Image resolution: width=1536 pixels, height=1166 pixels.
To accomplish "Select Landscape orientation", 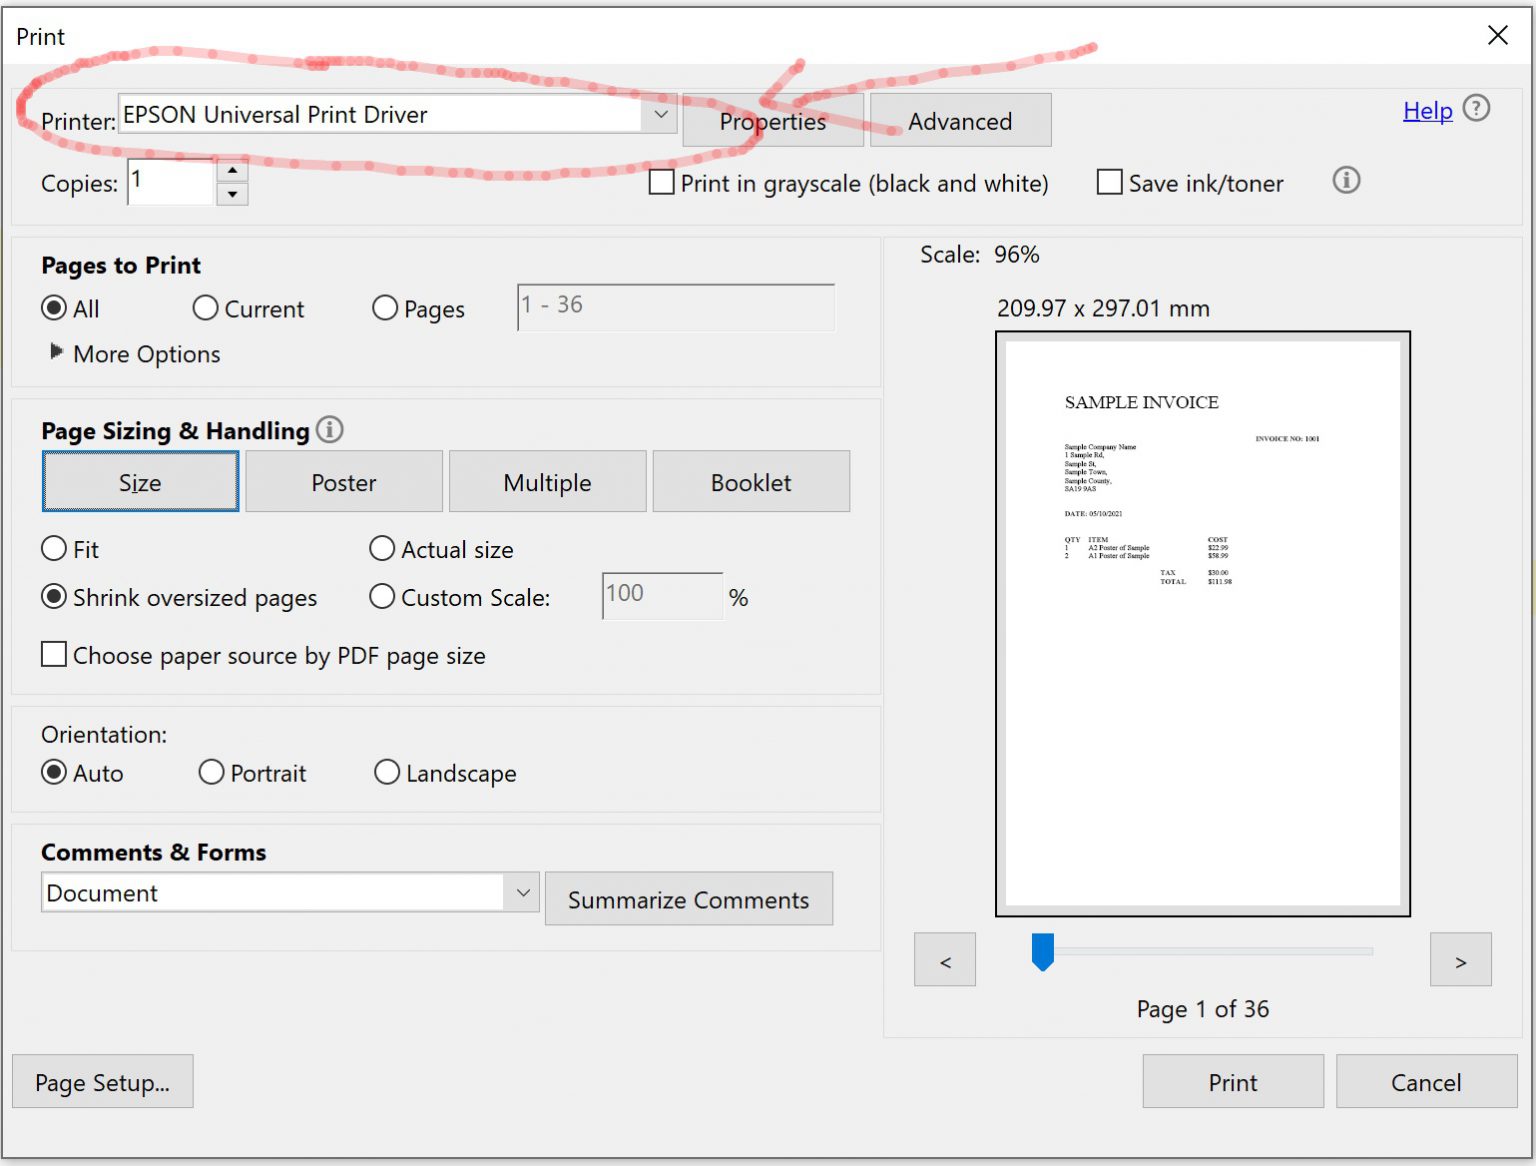I will point(387,772).
